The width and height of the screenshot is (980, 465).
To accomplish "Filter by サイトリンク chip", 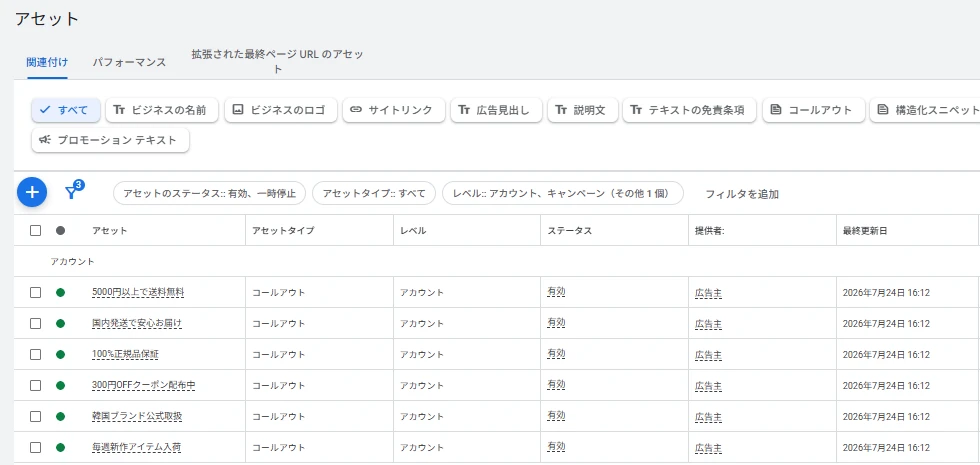I will pyautogui.click(x=394, y=110).
